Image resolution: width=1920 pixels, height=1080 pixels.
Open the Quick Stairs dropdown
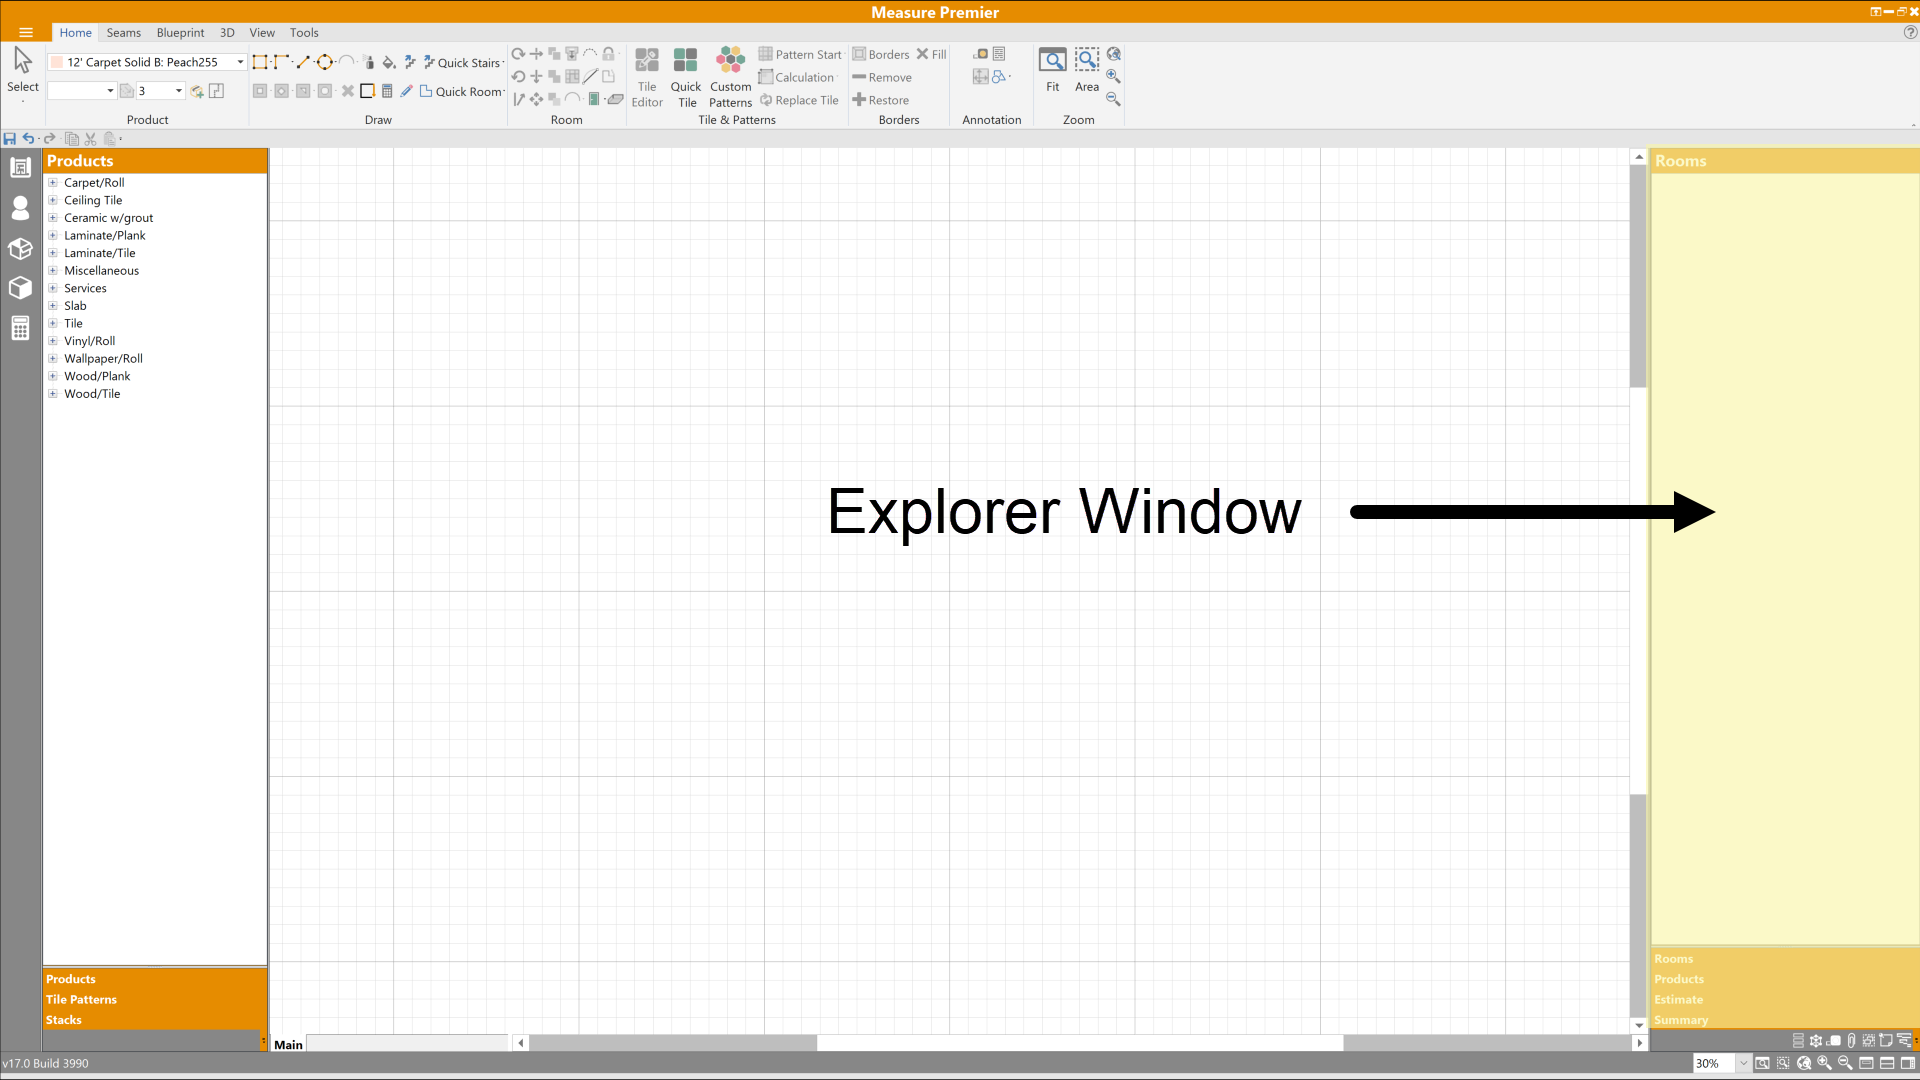pyautogui.click(x=503, y=62)
